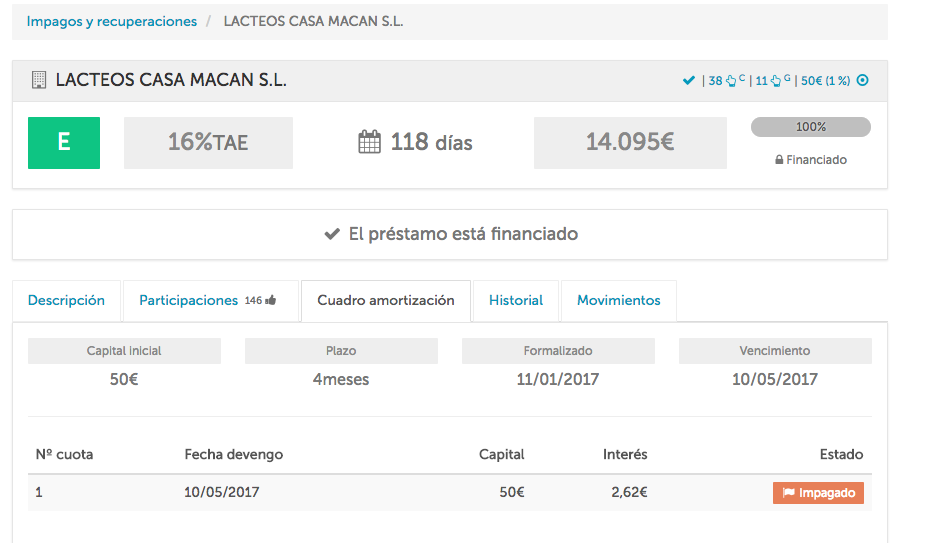Screen dimensions: 935x543
Task: Click the 50€ (1 %) link in header
Action: point(825,81)
